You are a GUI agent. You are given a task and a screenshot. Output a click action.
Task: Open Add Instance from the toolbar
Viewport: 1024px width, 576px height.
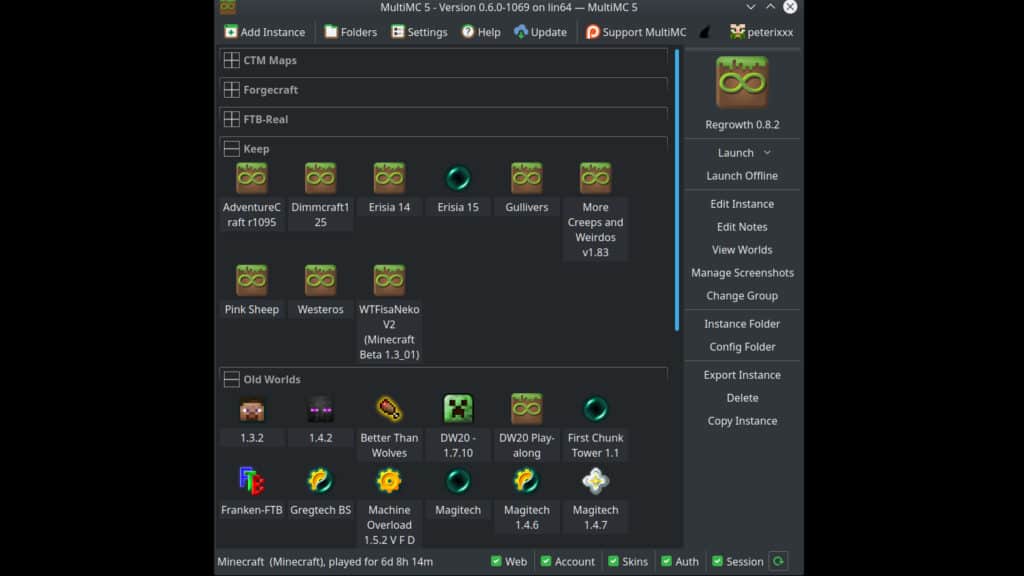[264, 32]
